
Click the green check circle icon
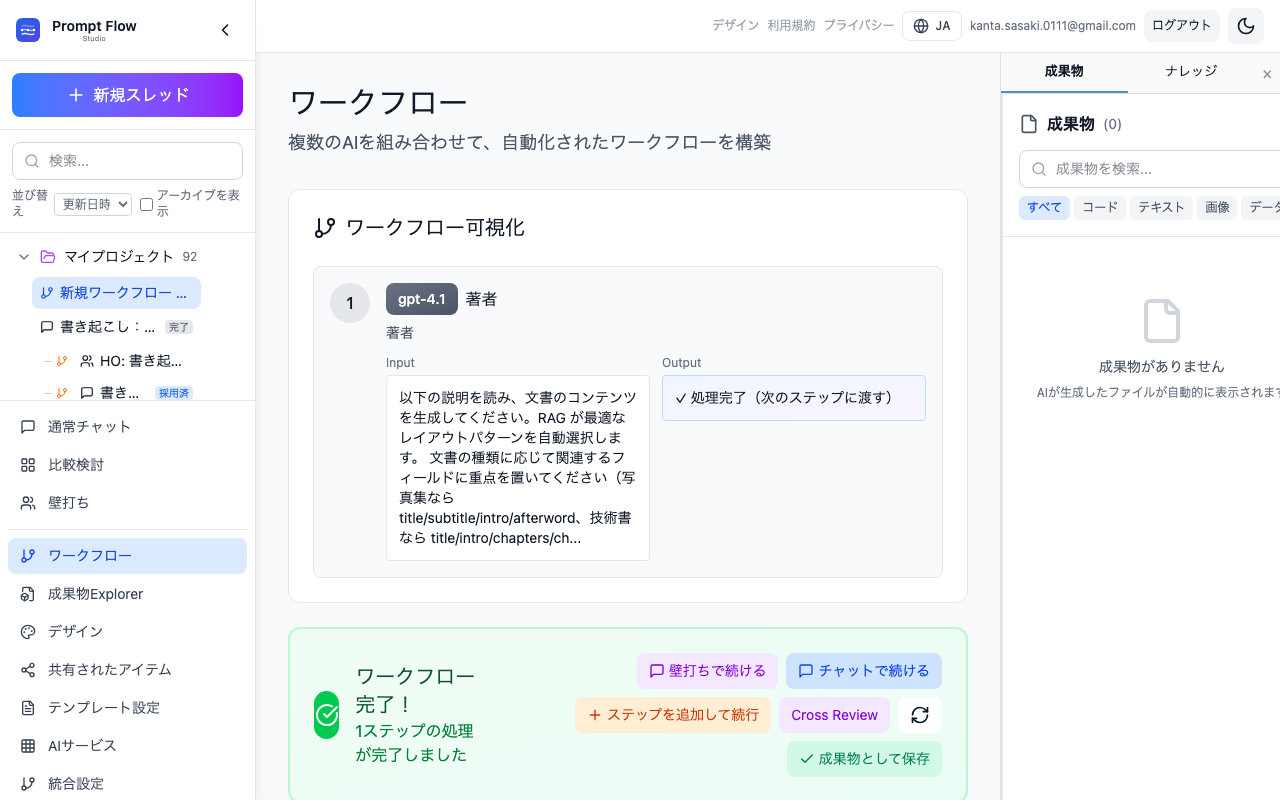(327, 715)
